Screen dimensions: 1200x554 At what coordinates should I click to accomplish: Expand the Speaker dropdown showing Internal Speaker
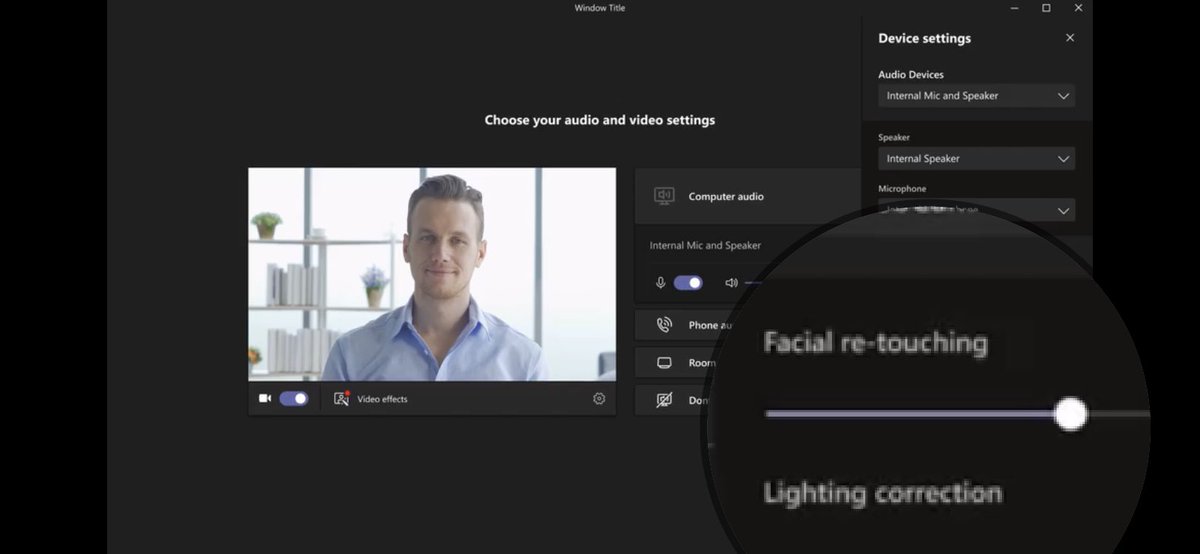(976, 158)
